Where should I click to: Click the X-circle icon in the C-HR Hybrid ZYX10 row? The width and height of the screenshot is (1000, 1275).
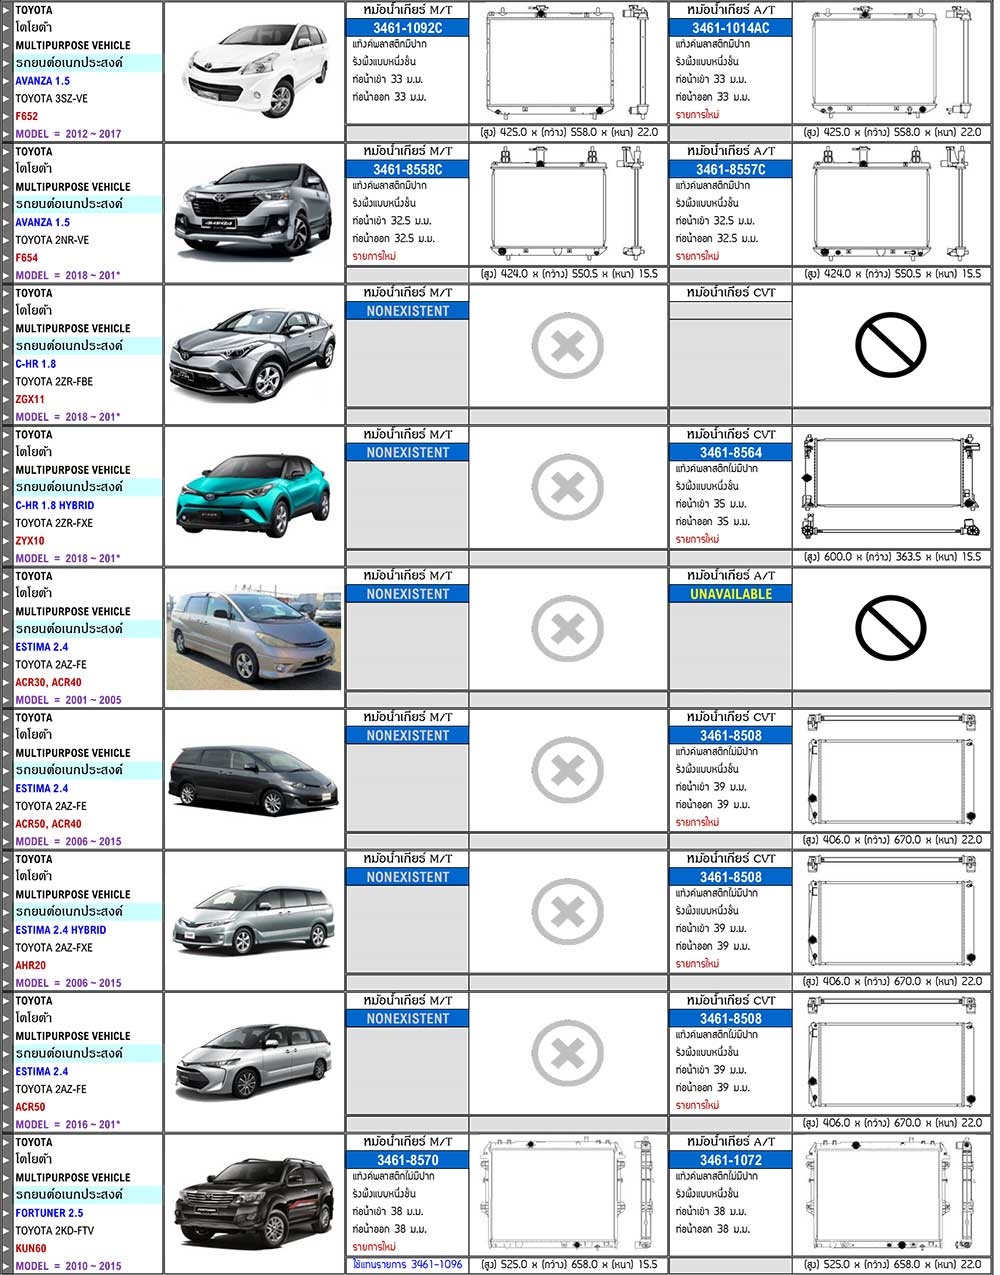(x=567, y=488)
